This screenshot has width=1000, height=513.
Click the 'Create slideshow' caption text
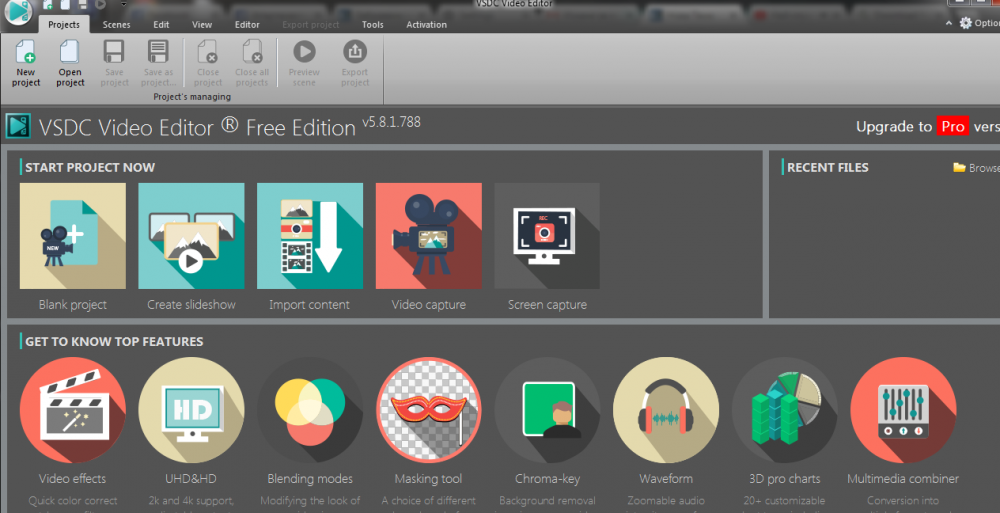tap(191, 305)
